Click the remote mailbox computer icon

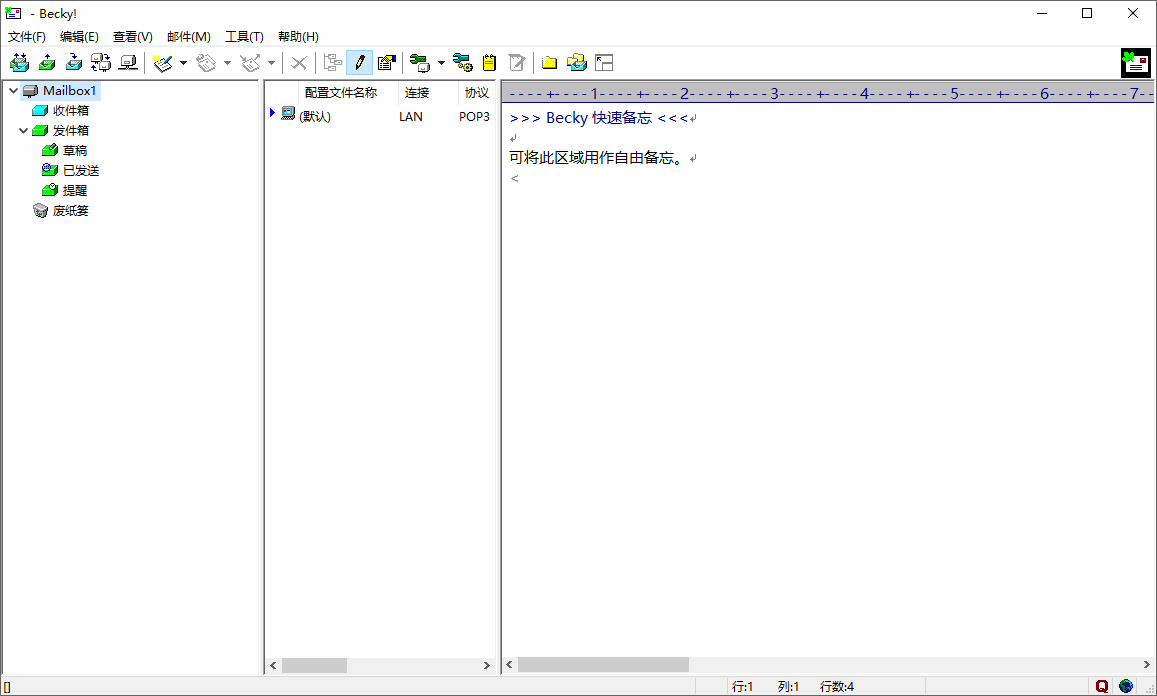click(128, 63)
